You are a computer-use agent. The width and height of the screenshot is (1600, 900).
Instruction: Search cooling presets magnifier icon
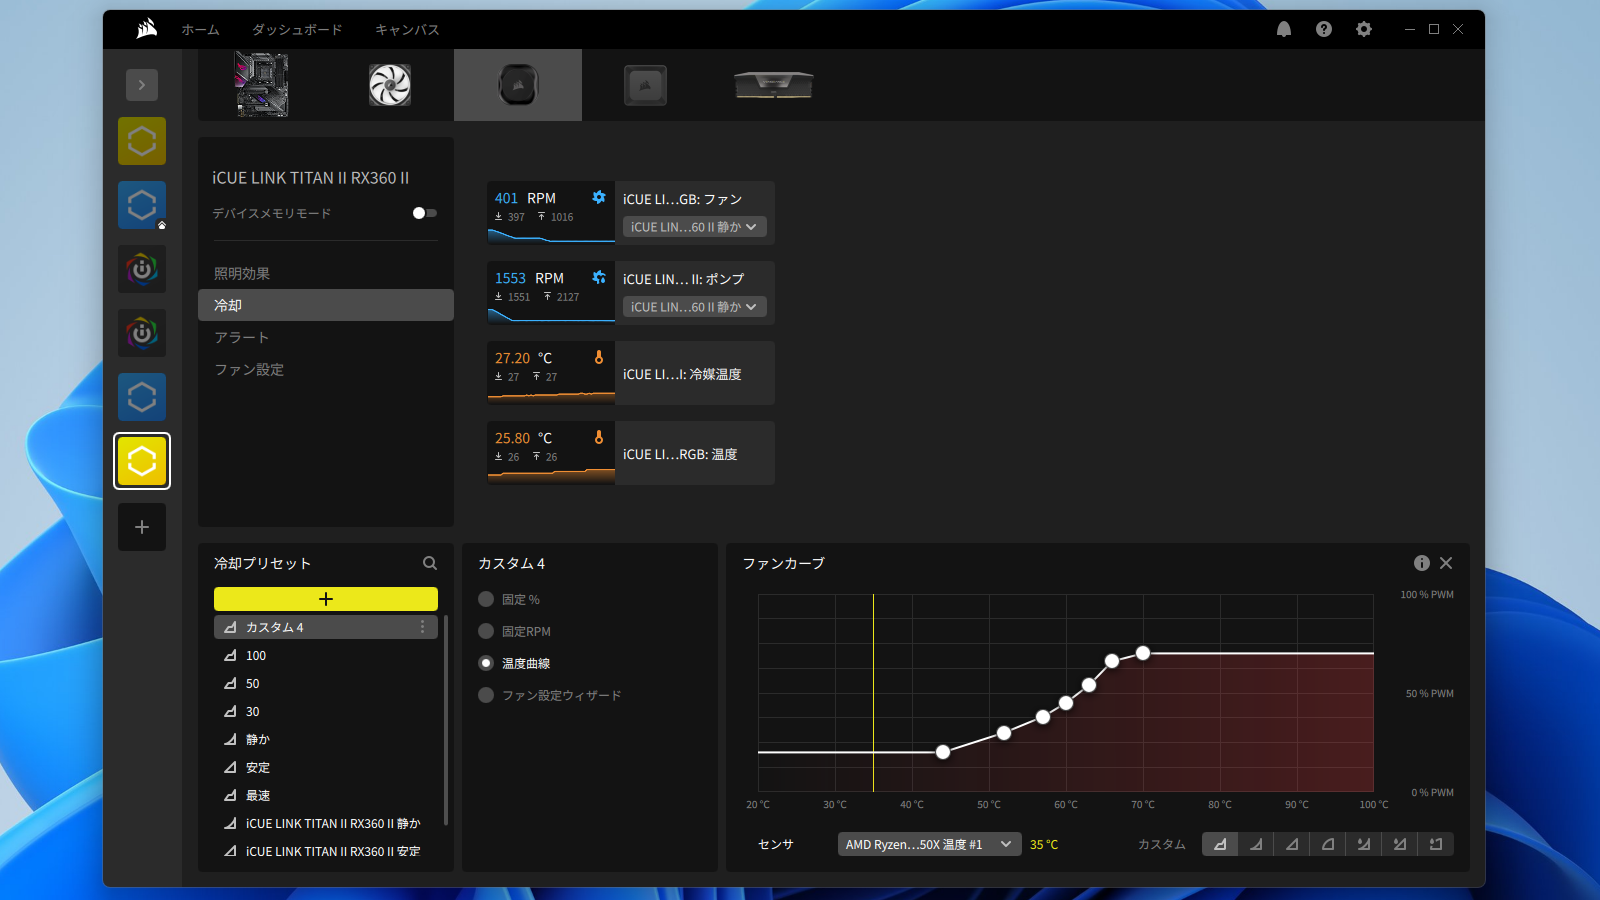tap(430, 563)
